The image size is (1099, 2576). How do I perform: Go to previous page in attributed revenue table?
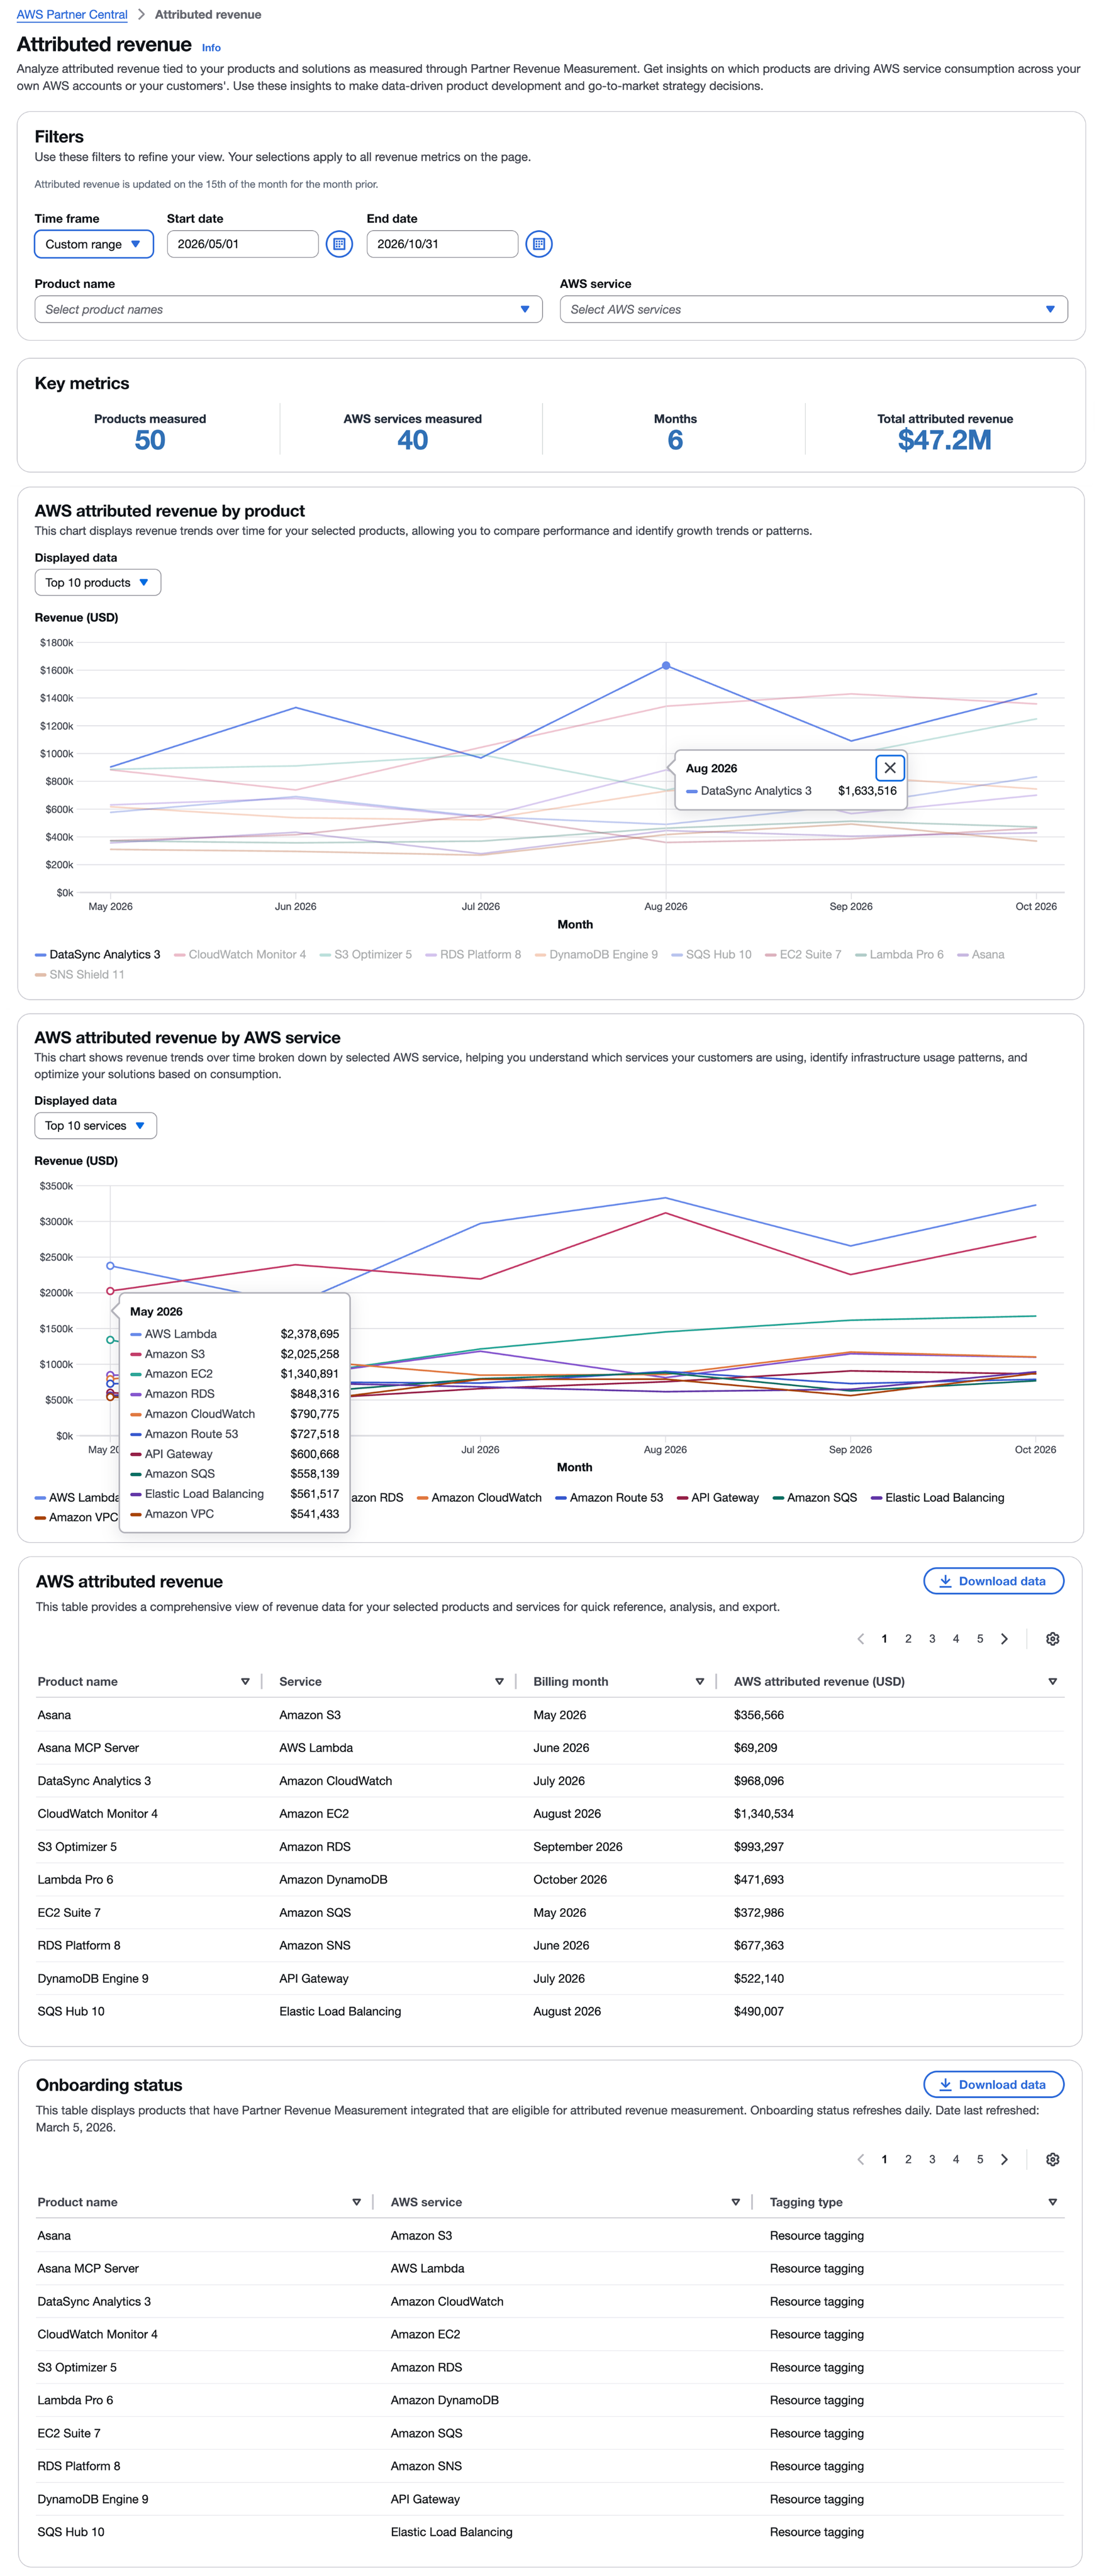860,1639
